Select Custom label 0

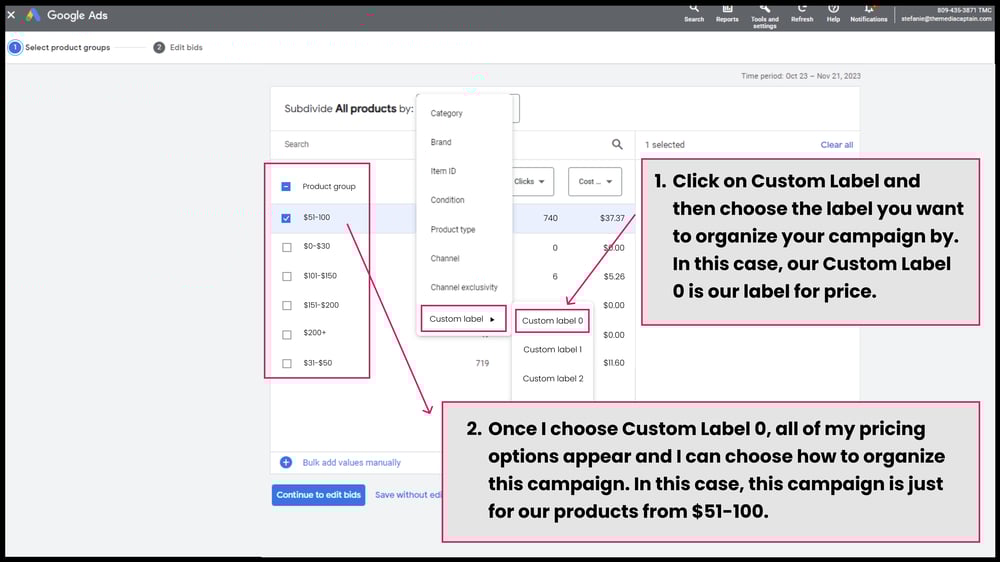[552, 321]
